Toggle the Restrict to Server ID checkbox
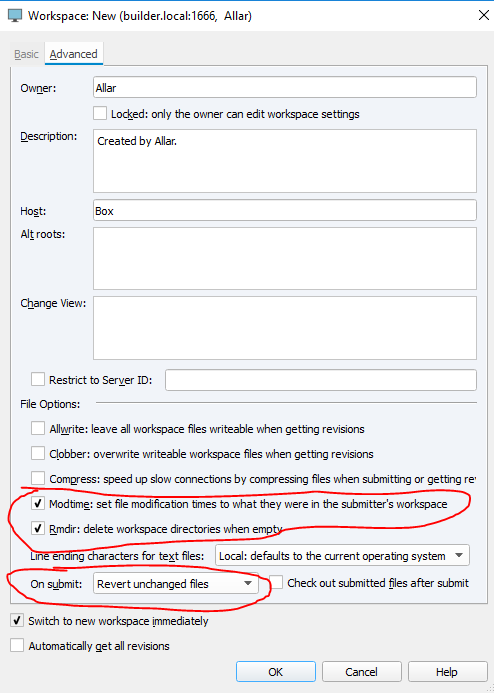The image size is (494, 693). 38,379
